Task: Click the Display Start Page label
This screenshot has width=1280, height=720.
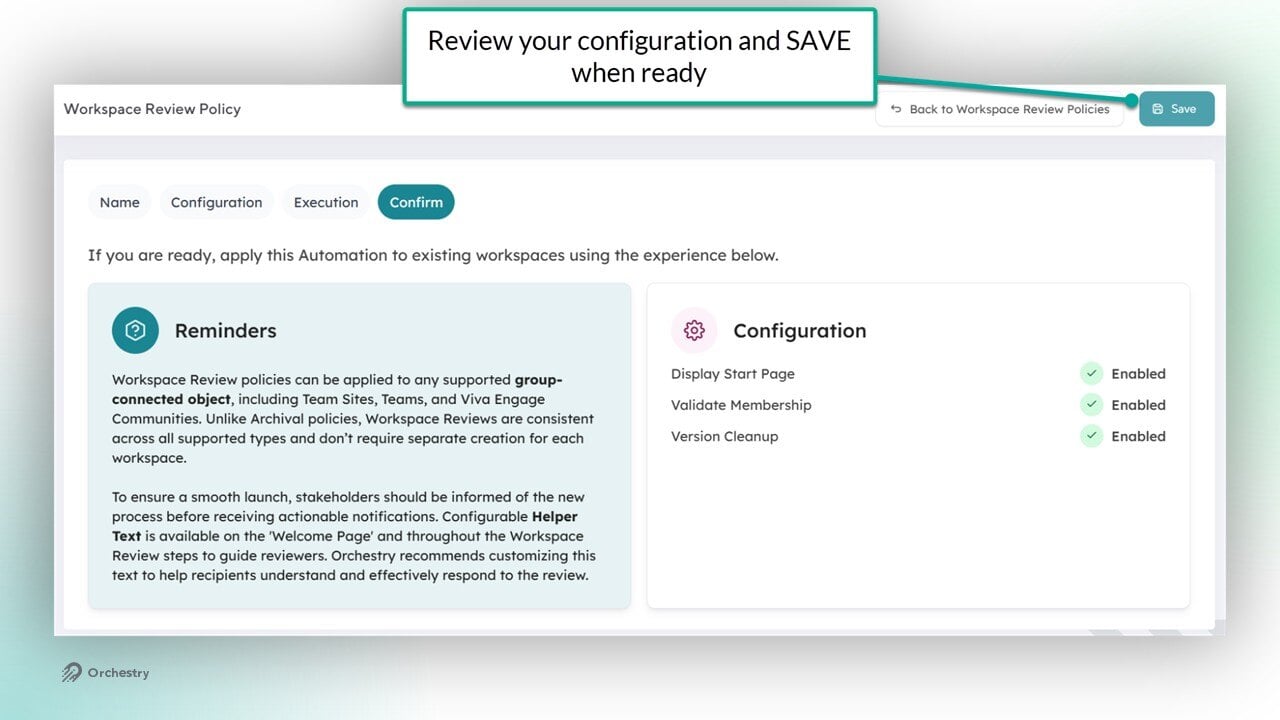Action: pyautogui.click(x=733, y=374)
